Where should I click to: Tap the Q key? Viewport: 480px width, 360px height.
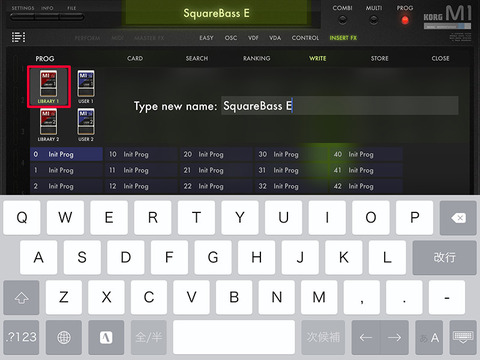pyautogui.click(x=22, y=218)
